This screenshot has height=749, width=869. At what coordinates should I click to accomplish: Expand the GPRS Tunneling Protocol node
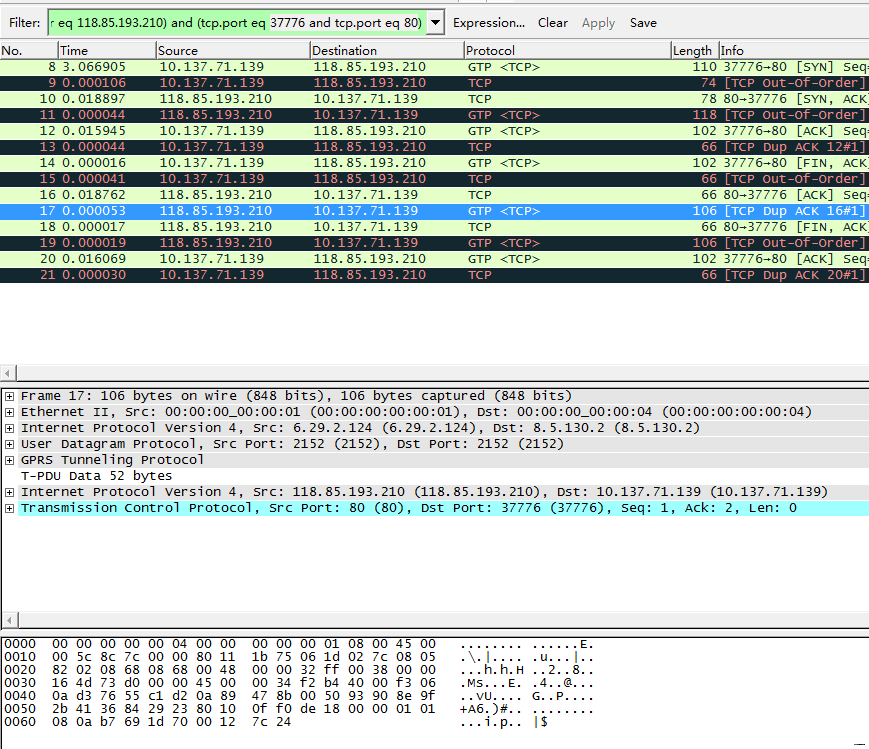click(9, 459)
